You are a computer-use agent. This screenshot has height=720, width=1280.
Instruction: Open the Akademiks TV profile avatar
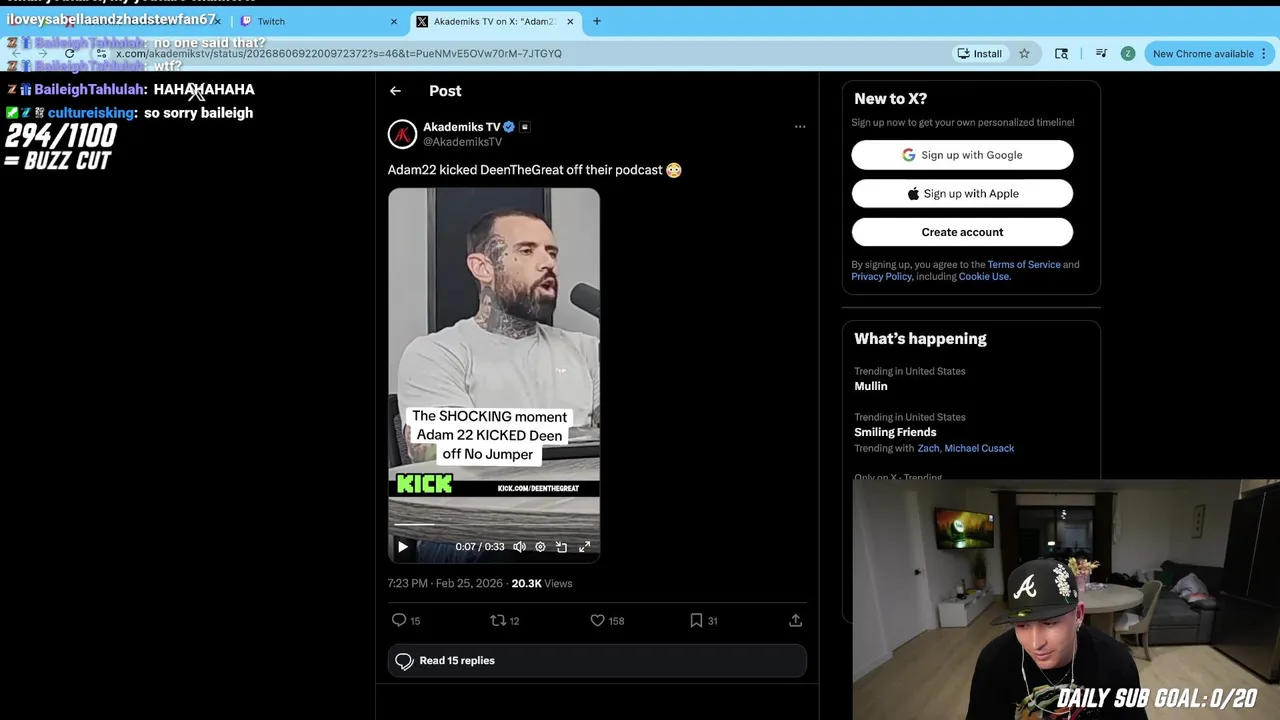pyautogui.click(x=402, y=134)
